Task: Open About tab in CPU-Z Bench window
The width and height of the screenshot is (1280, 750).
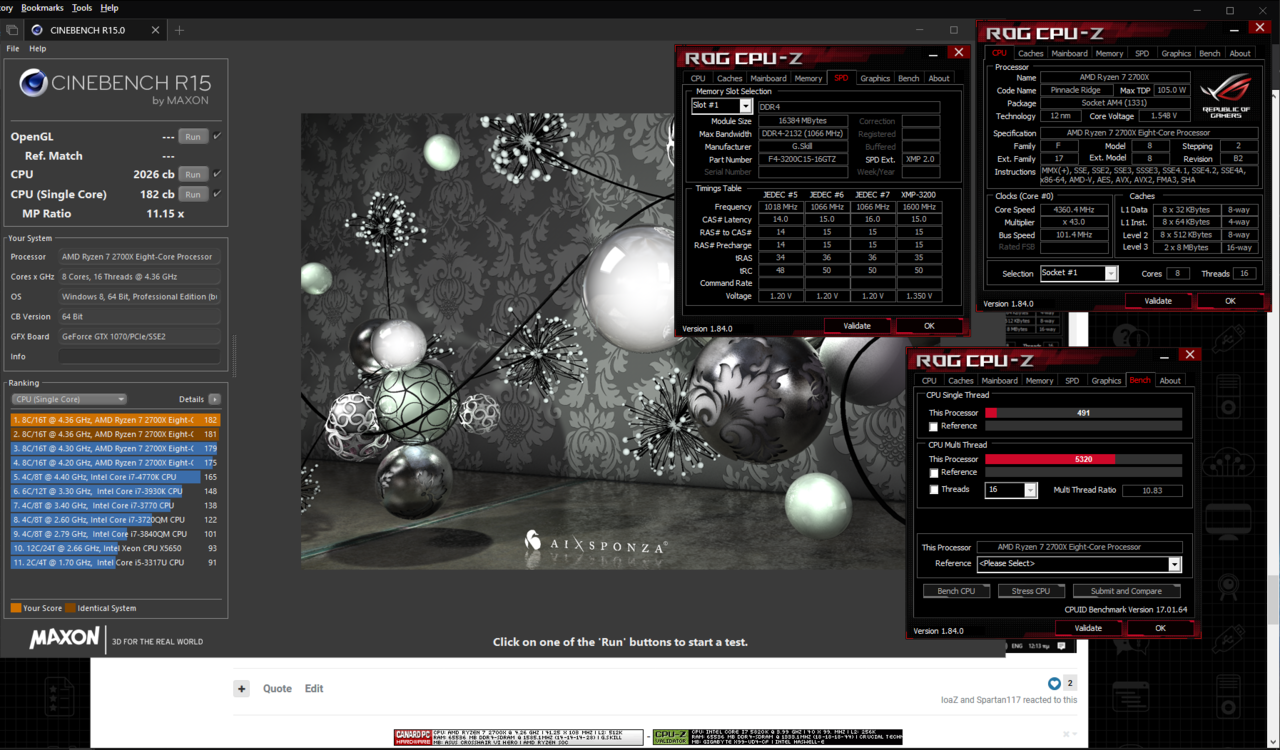Action: coord(1170,380)
